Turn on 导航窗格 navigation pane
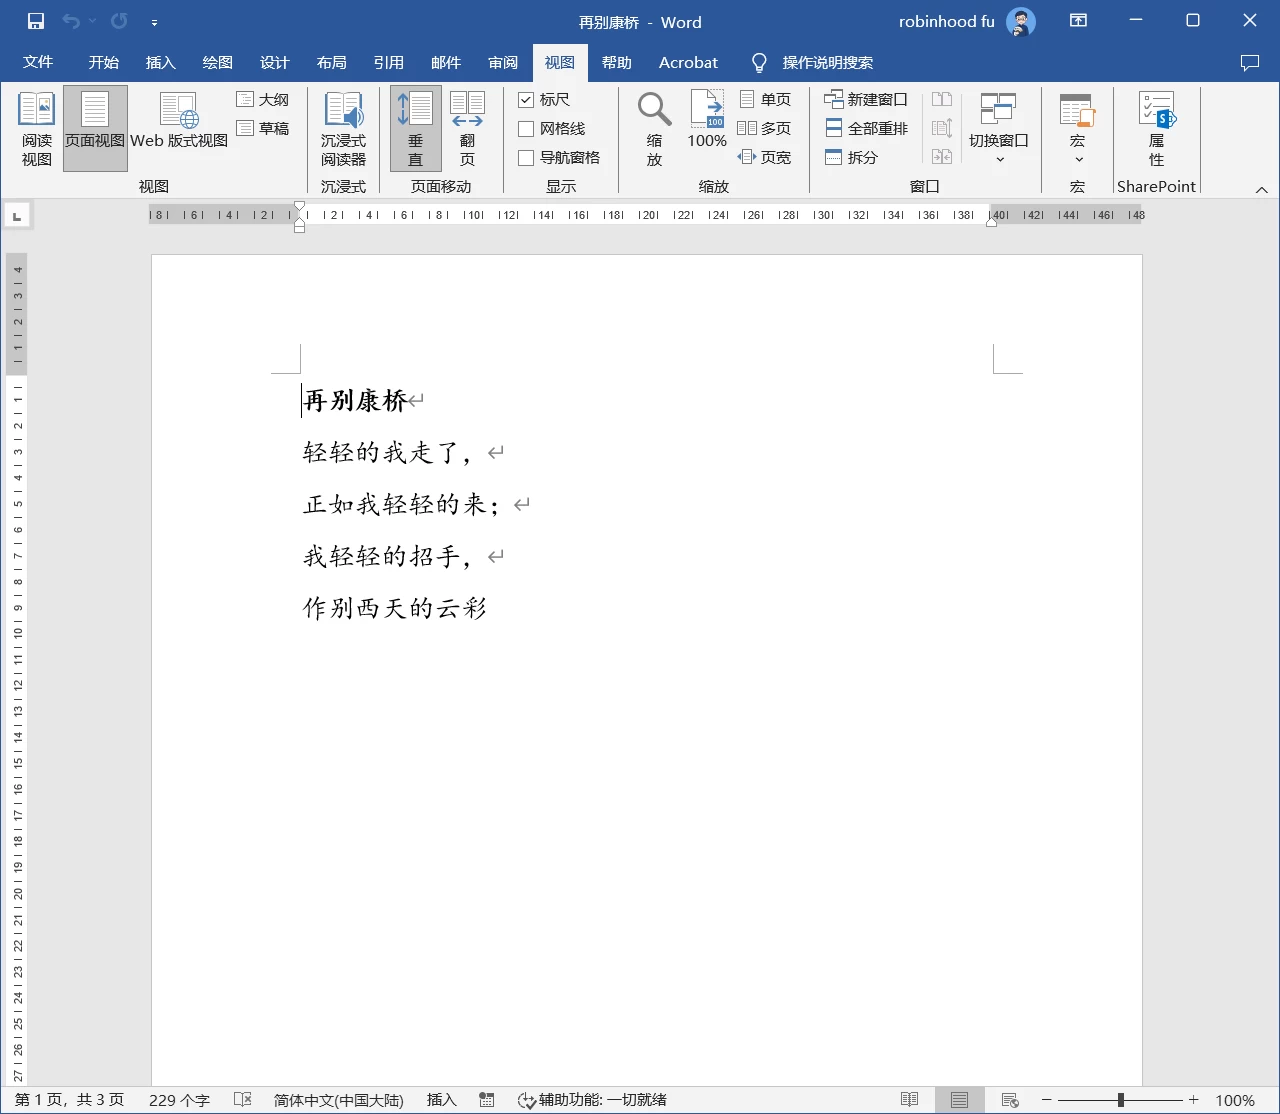Image resolution: width=1280 pixels, height=1114 pixels. [x=526, y=158]
